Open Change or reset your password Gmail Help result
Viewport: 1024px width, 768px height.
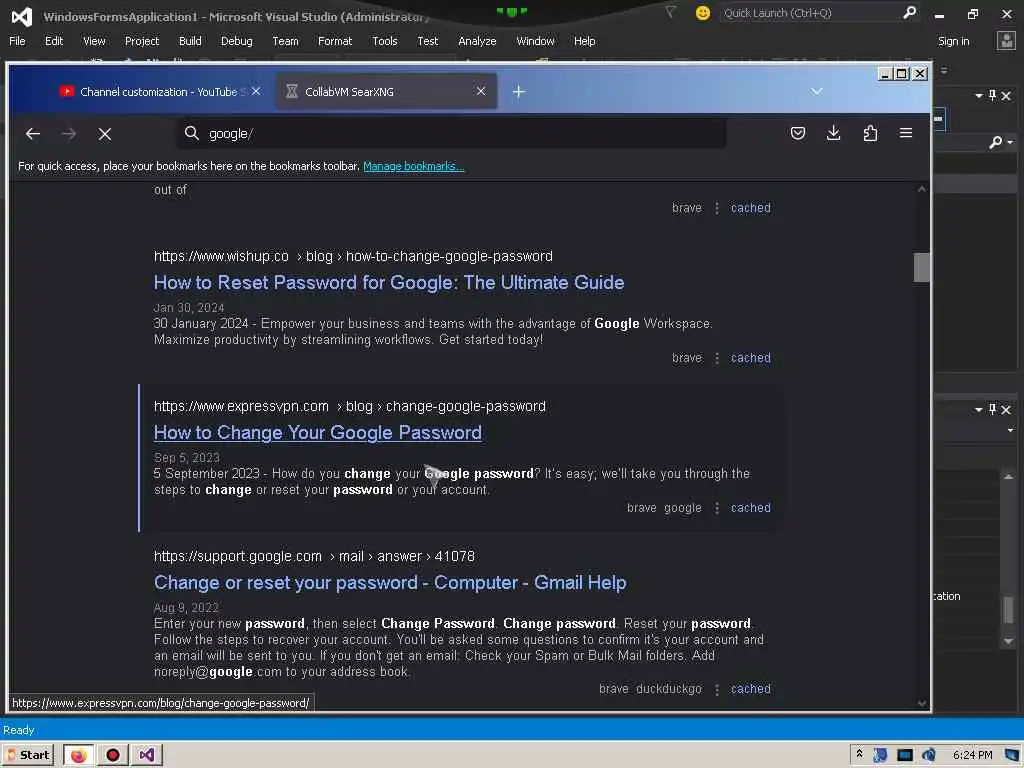coord(390,583)
